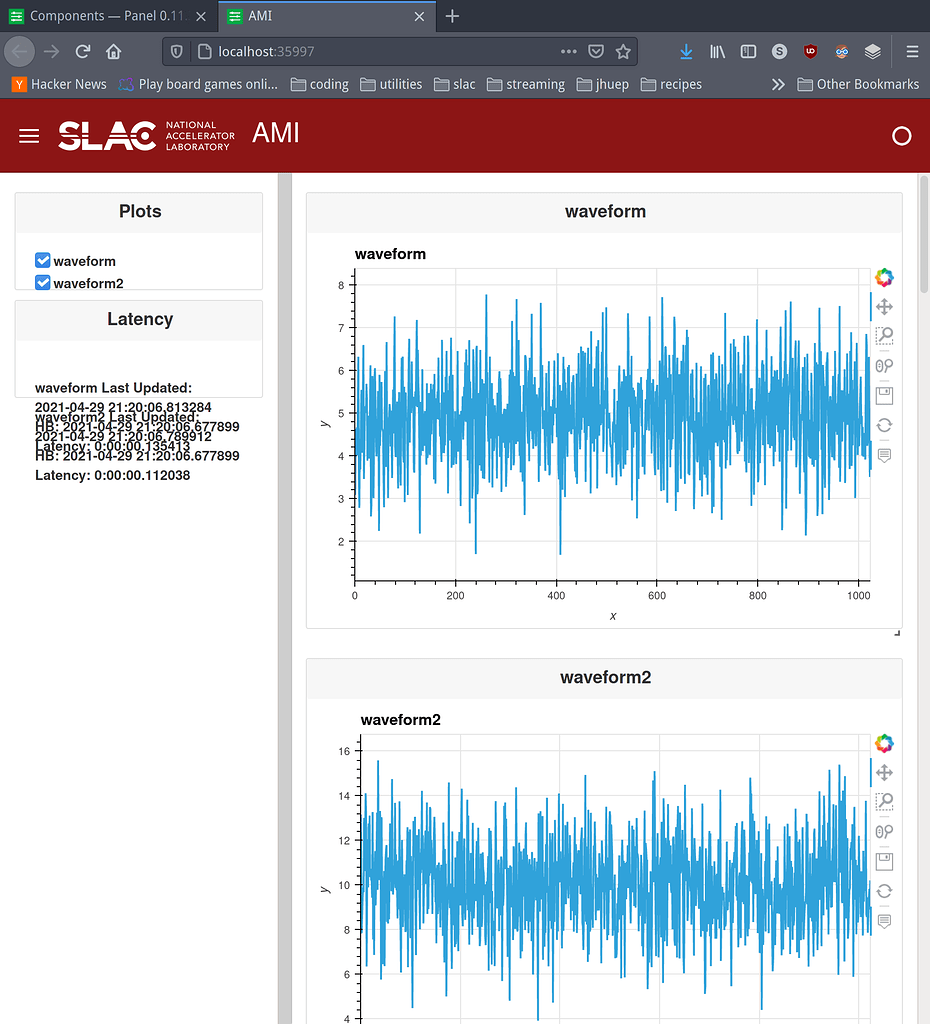930x1024 pixels.
Task: Click the Bokeh logo above the waveform plot
Action: [884, 277]
